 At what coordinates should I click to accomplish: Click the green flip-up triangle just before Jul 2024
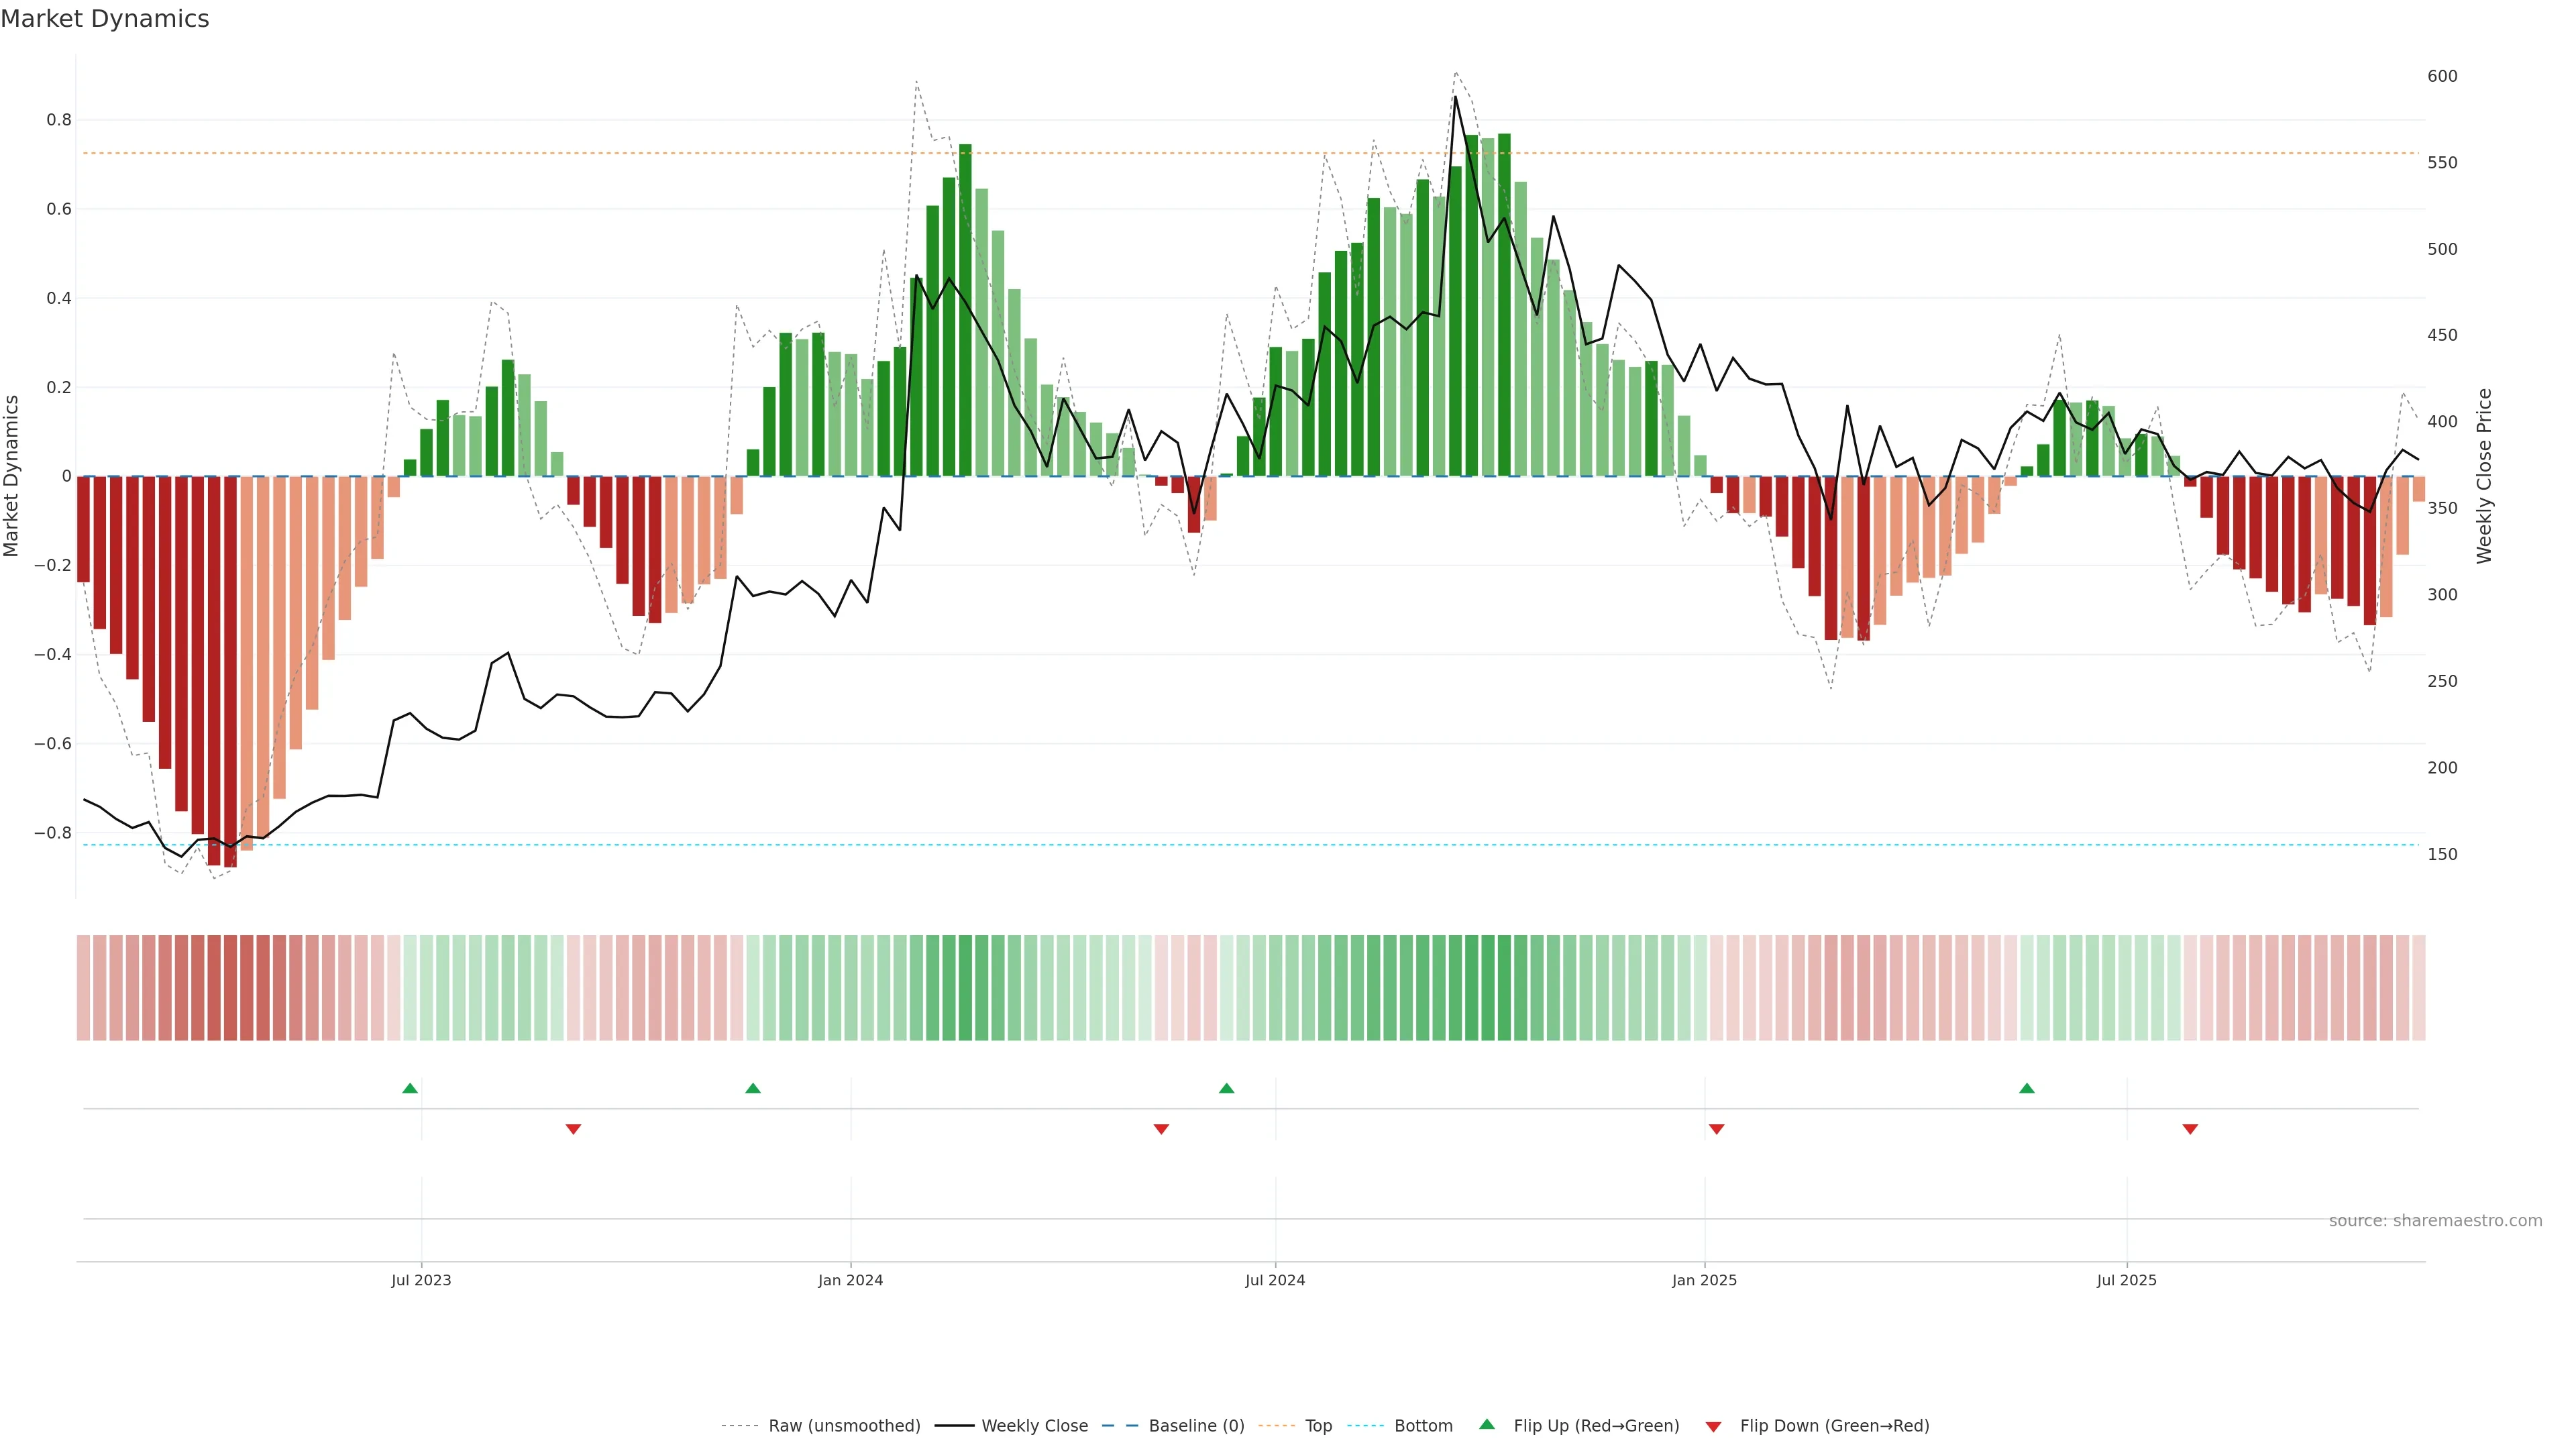point(1227,1088)
